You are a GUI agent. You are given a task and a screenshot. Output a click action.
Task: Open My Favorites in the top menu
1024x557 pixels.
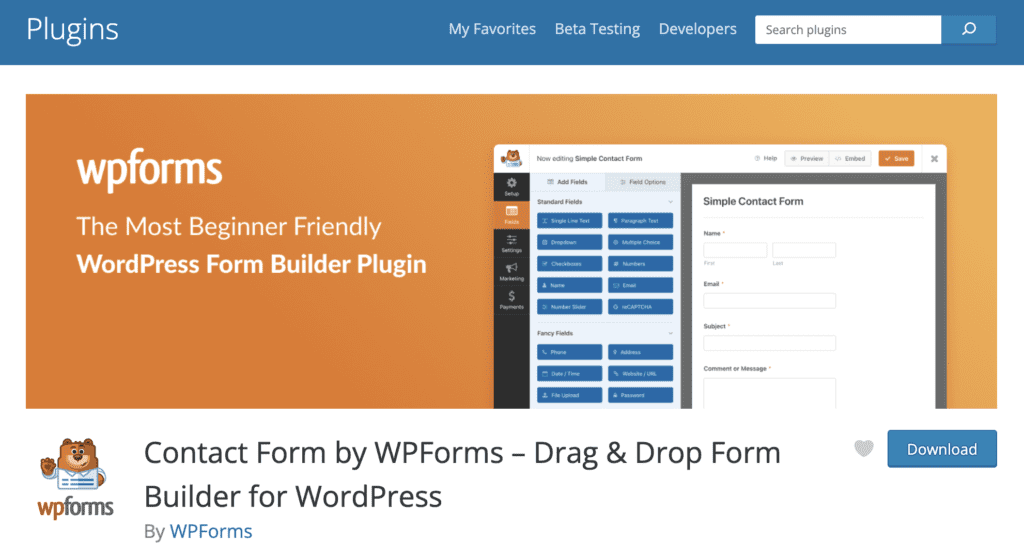(x=492, y=29)
